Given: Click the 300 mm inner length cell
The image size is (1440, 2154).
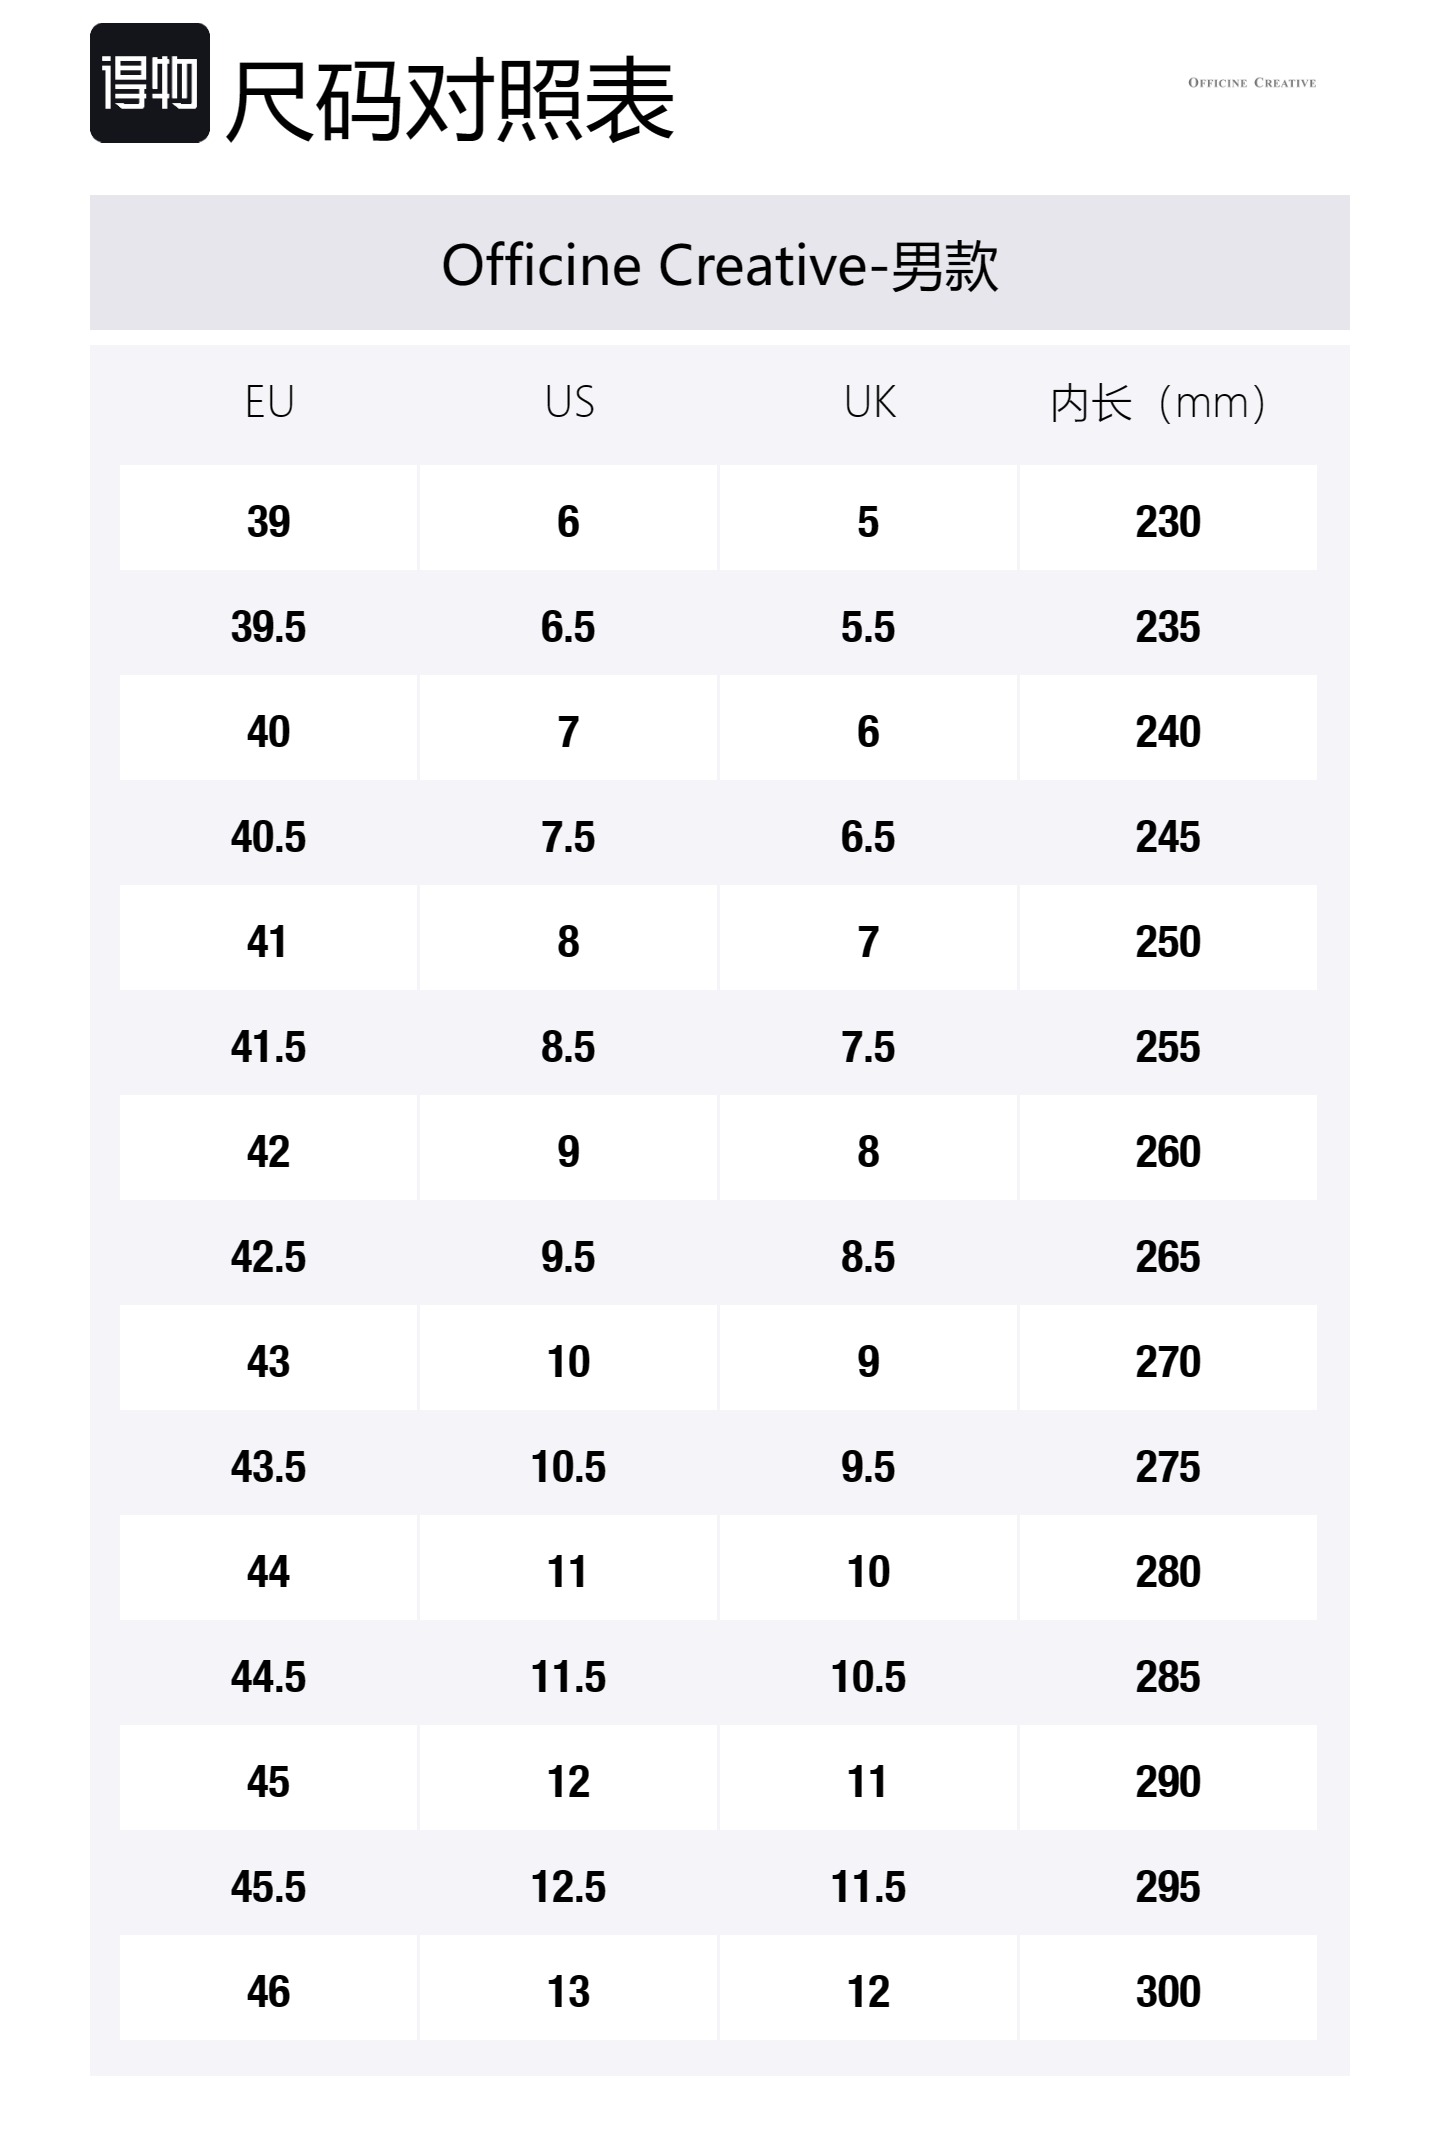Looking at the screenshot, I should 1167,1991.
